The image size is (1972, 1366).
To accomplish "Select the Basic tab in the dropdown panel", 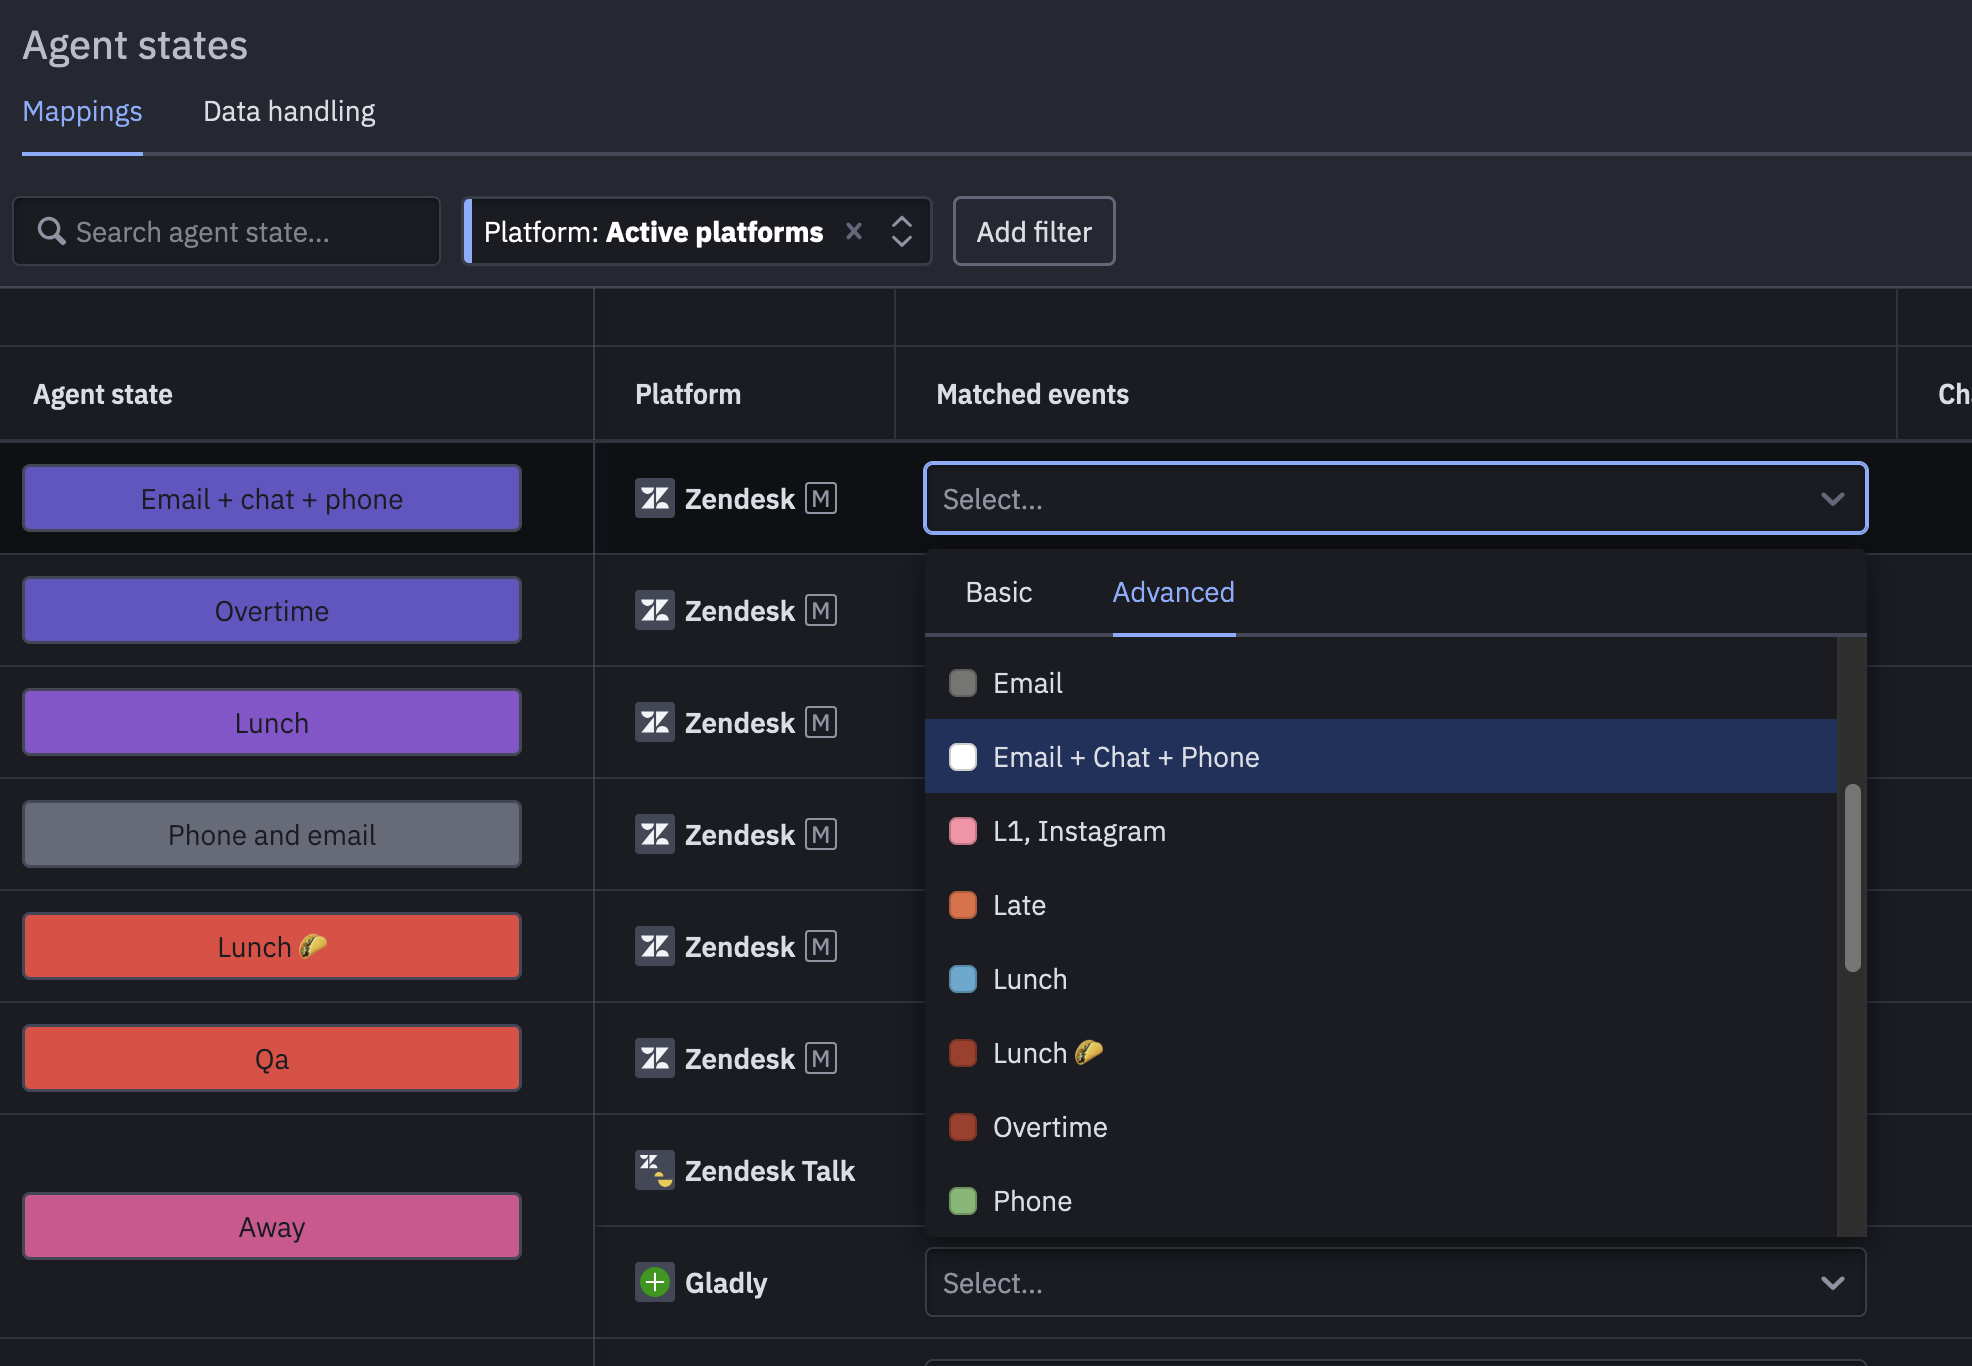I will (998, 592).
